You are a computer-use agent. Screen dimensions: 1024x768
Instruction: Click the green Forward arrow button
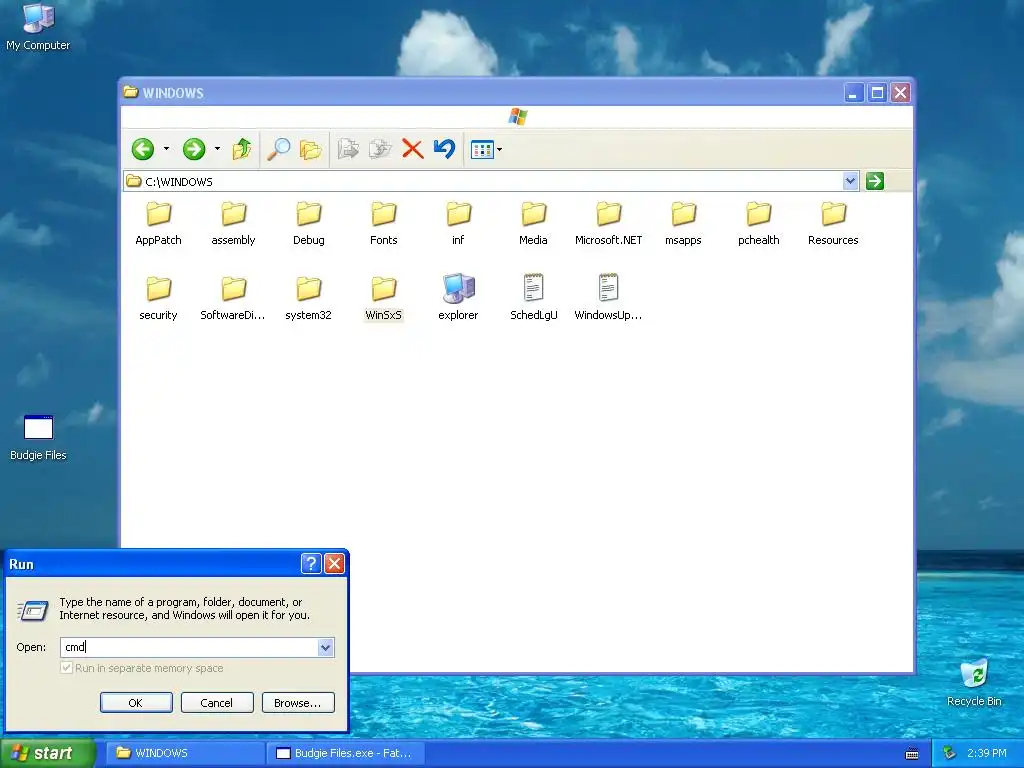click(x=193, y=150)
